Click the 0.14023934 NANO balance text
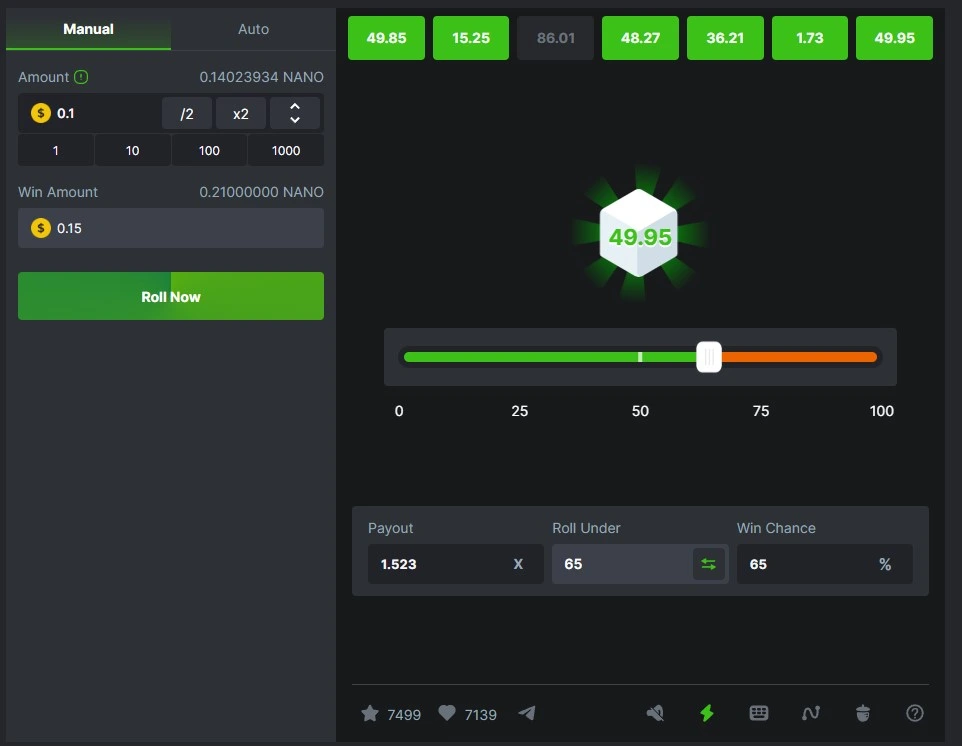This screenshot has height=746, width=962. pos(261,77)
